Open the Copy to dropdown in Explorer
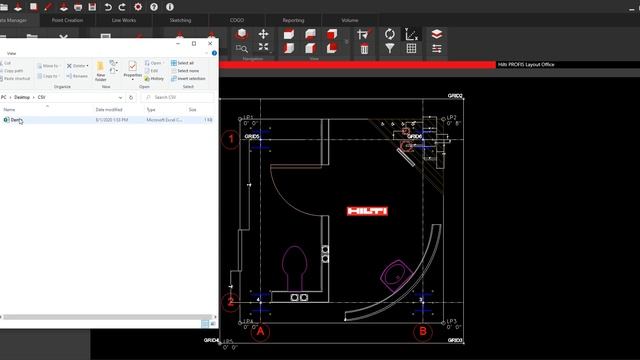The width and height of the screenshot is (640, 360). point(59,76)
